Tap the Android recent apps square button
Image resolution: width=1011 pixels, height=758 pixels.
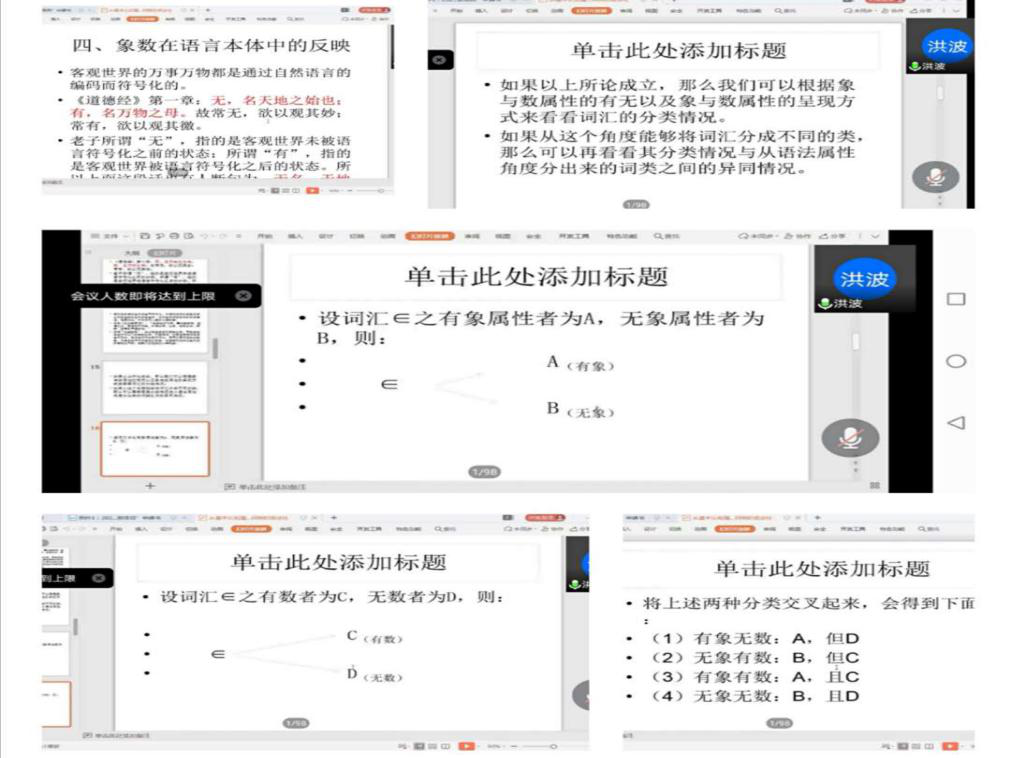click(x=956, y=299)
